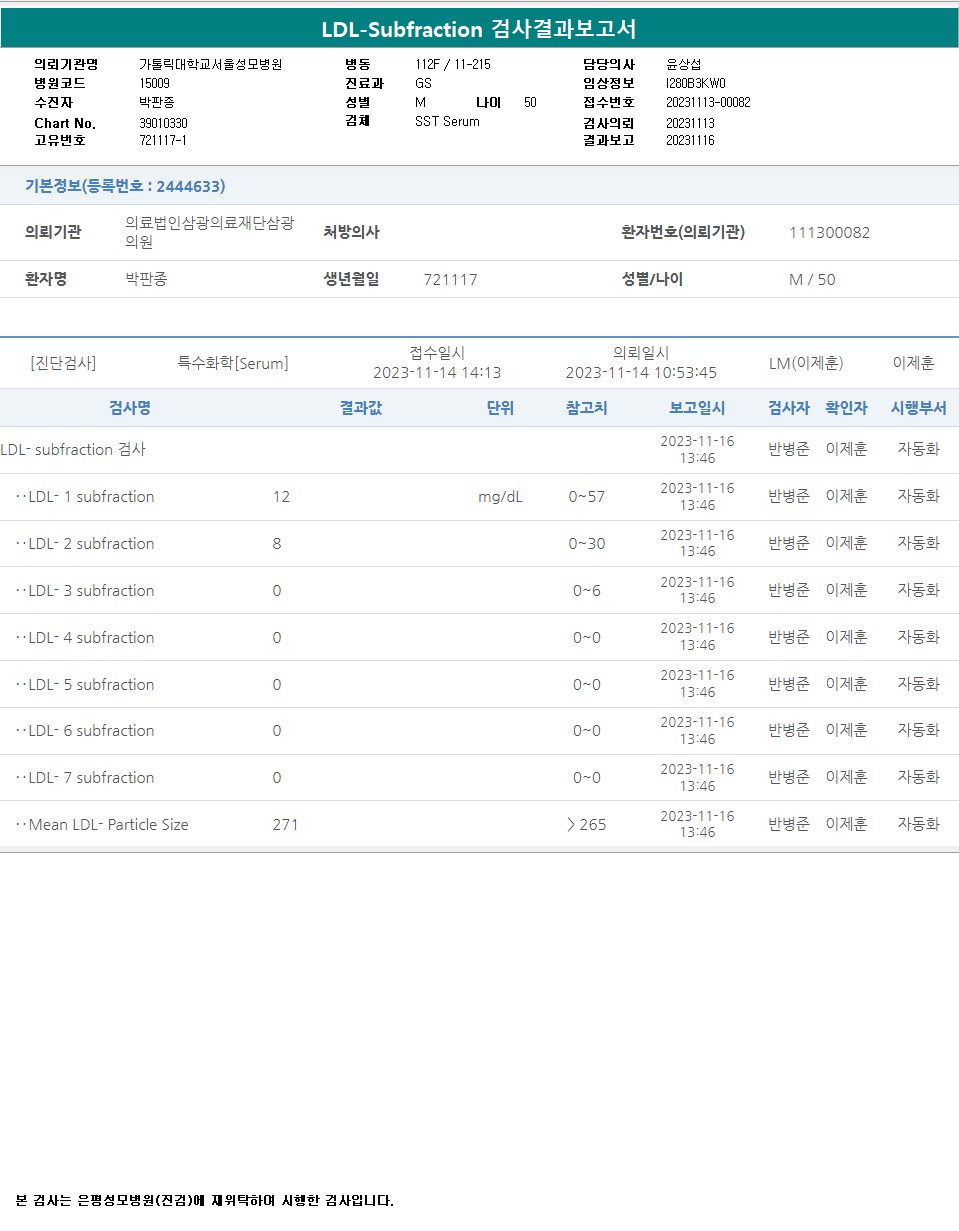Click the mg/dL unit cell

click(500, 497)
